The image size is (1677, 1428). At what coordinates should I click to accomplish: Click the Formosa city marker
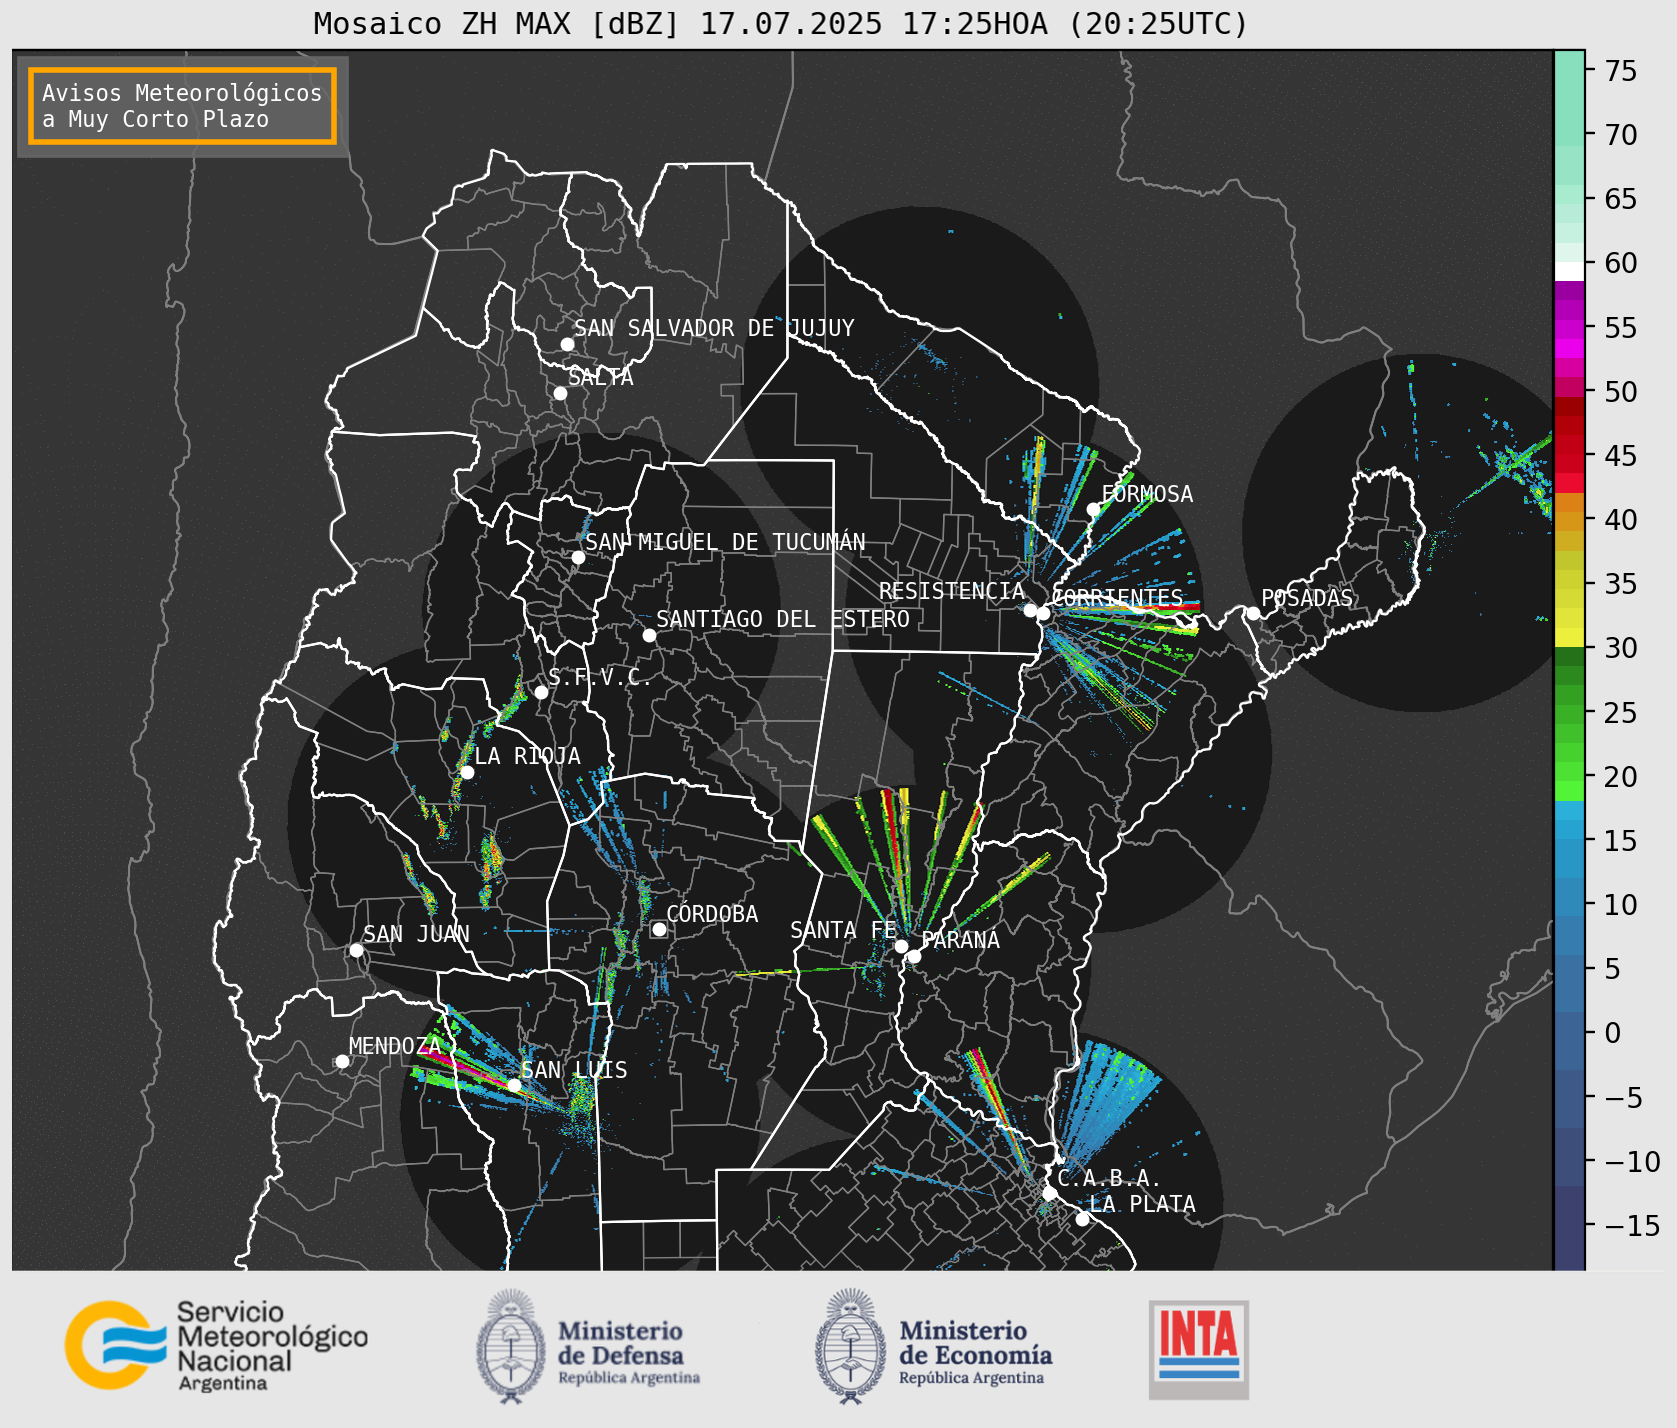point(1093,509)
